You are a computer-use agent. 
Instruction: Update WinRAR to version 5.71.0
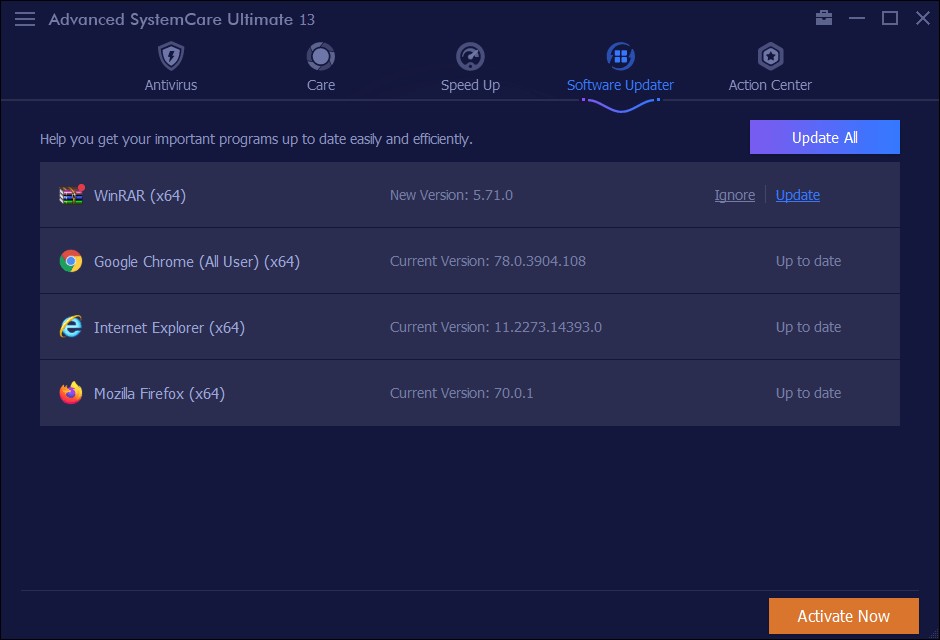(797, 194)
